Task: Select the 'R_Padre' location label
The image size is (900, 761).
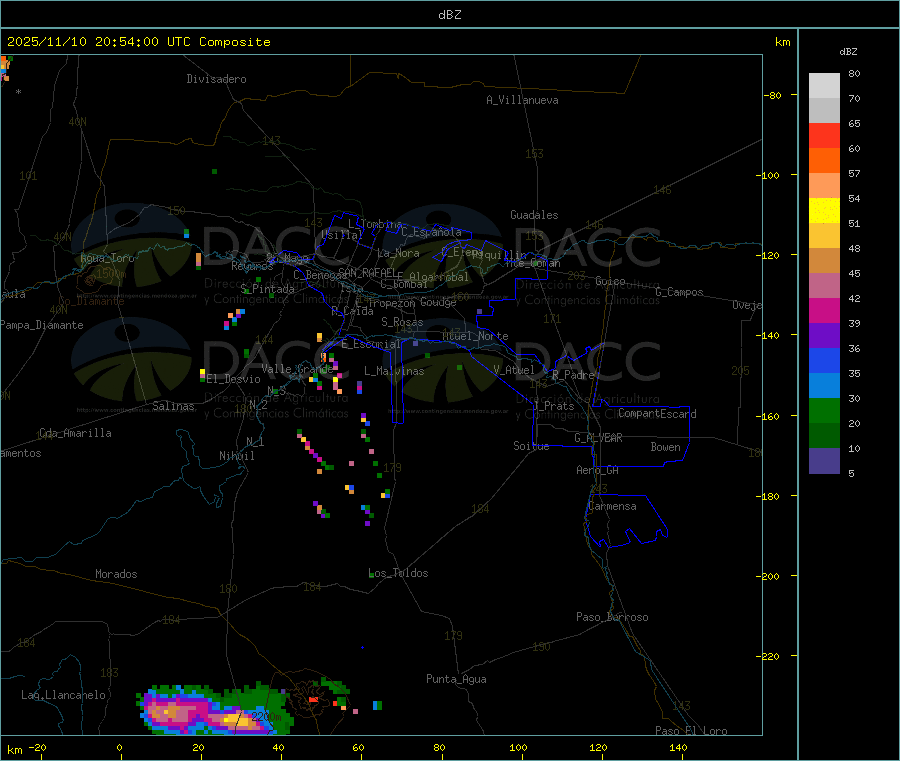Action: pos(574,375)
